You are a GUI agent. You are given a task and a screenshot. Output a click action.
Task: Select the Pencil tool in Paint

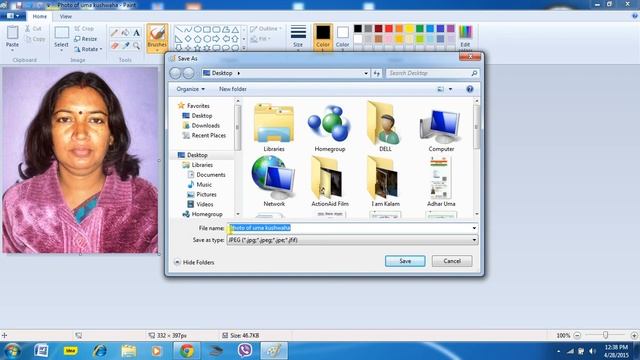(x=115, y=33)
